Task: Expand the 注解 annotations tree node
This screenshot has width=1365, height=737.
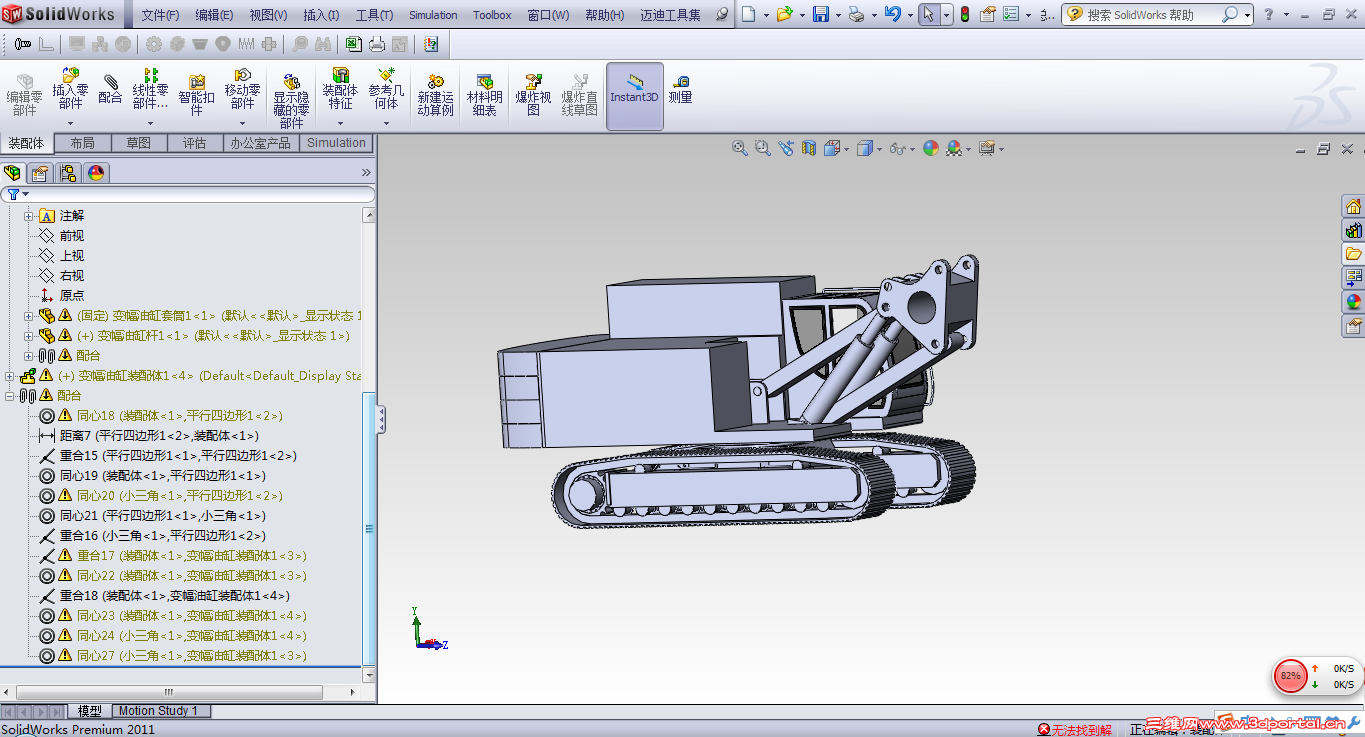Action: [x=29, y=216]
